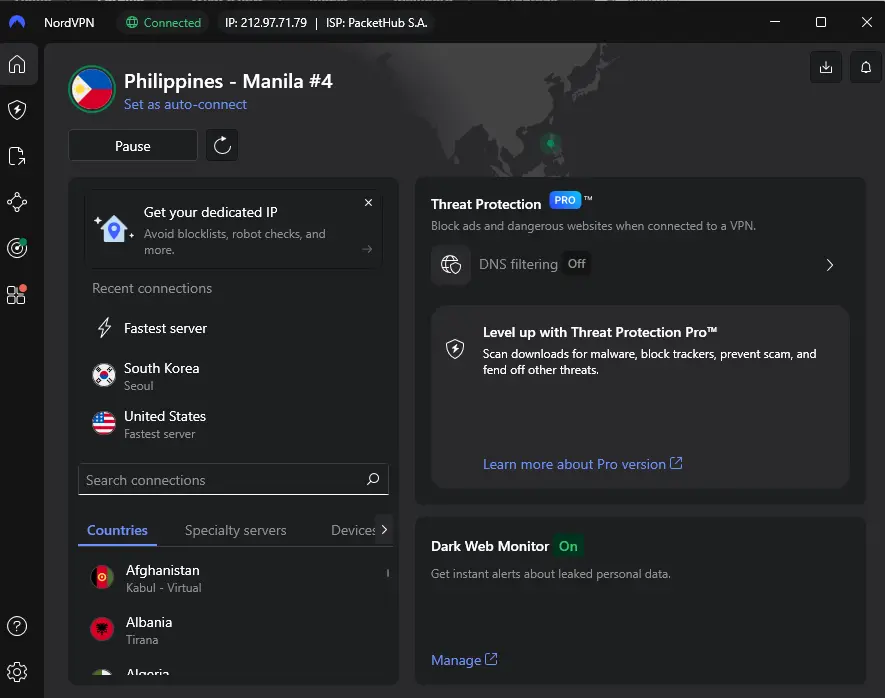Expand DNS filtering chevron
This screenshot has height=698, width=885.
pyautogui.click(x=829, y=265)
